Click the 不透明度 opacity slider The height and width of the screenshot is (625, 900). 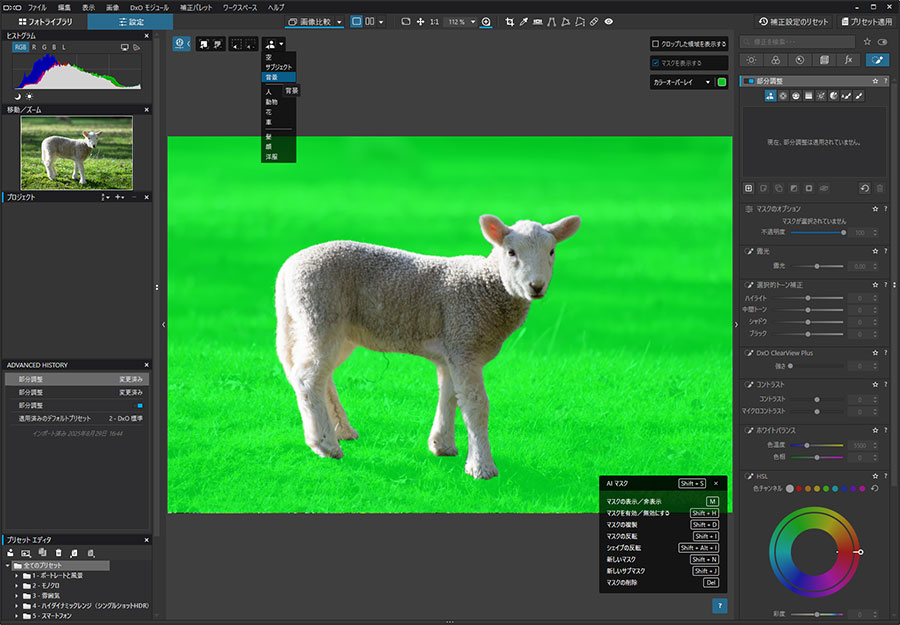point(817,232)
